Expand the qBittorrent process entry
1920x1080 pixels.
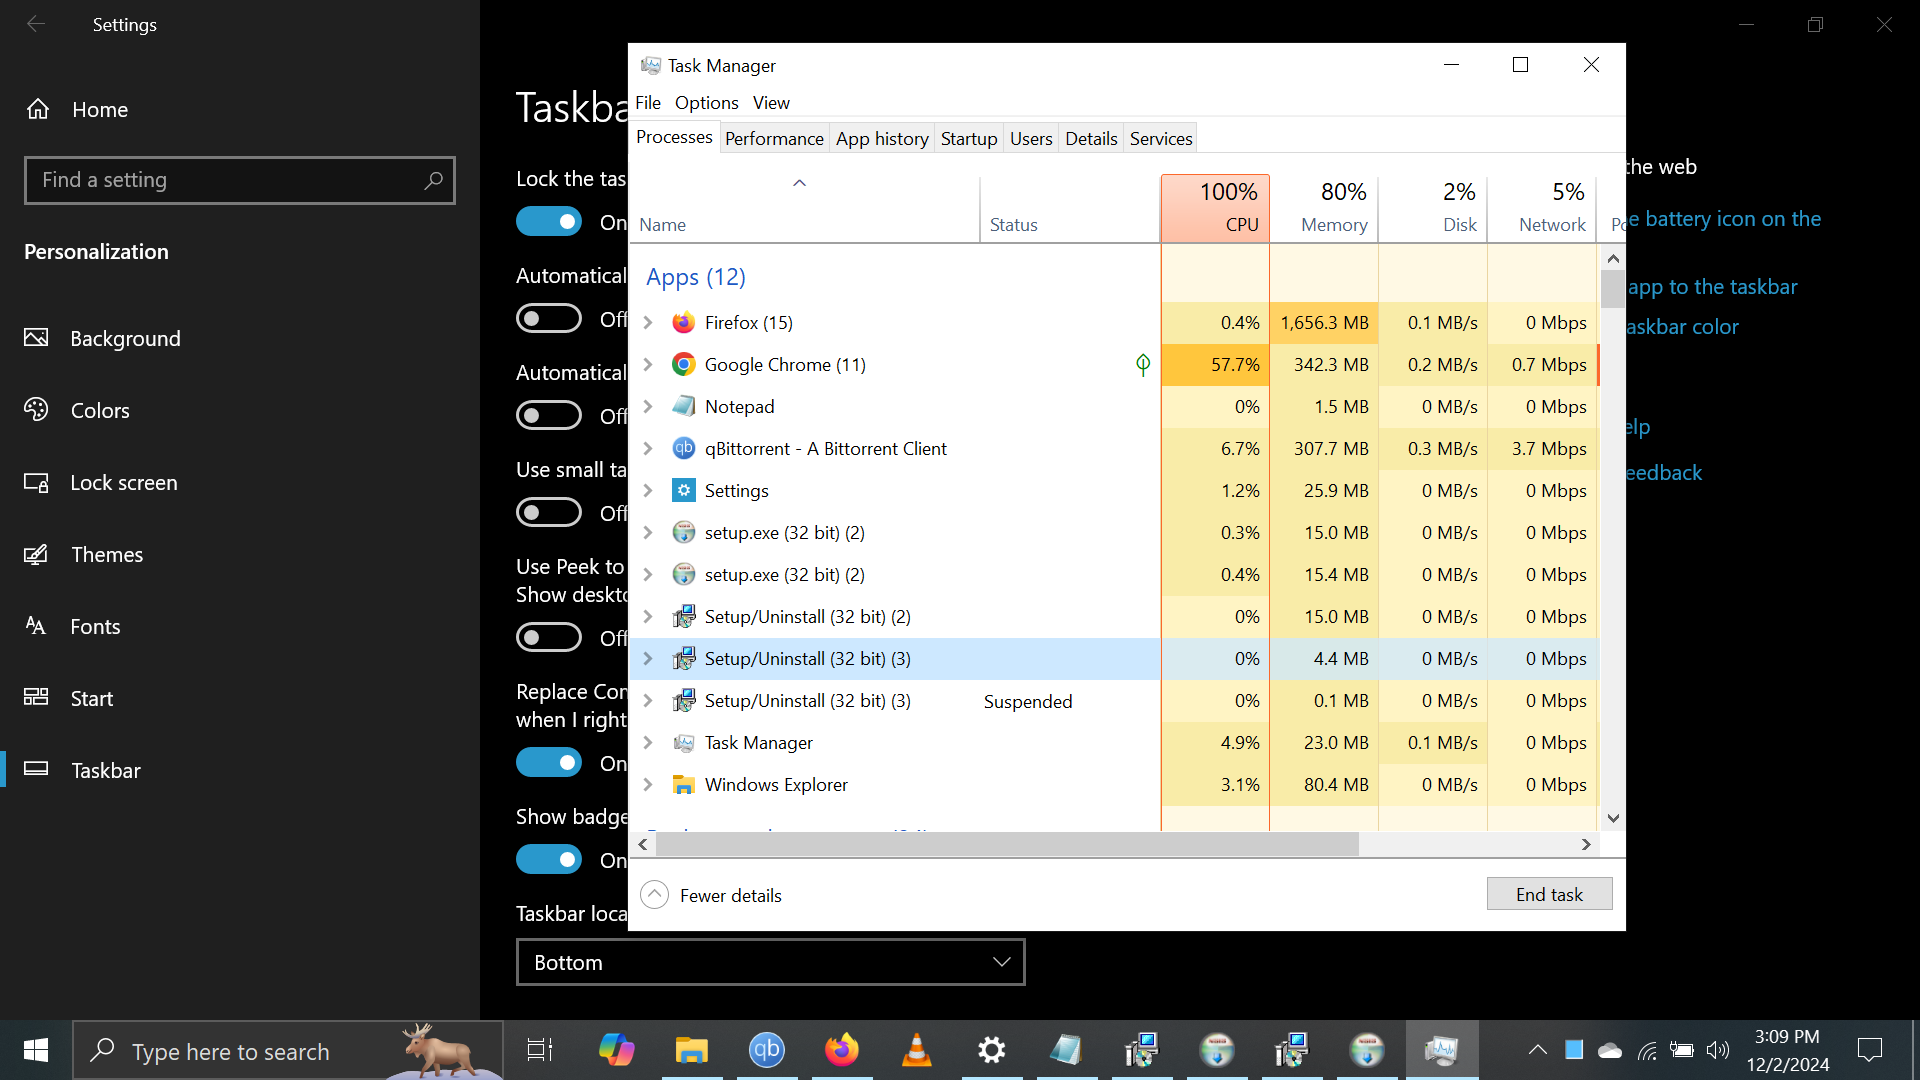pos(648,449)
